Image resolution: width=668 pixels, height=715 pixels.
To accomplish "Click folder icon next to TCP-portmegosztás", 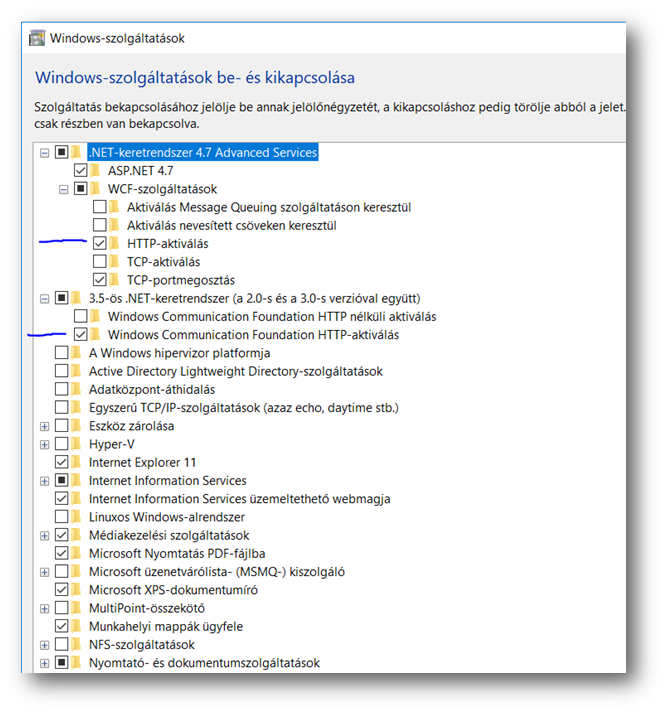I will click(x=114, y=280).
